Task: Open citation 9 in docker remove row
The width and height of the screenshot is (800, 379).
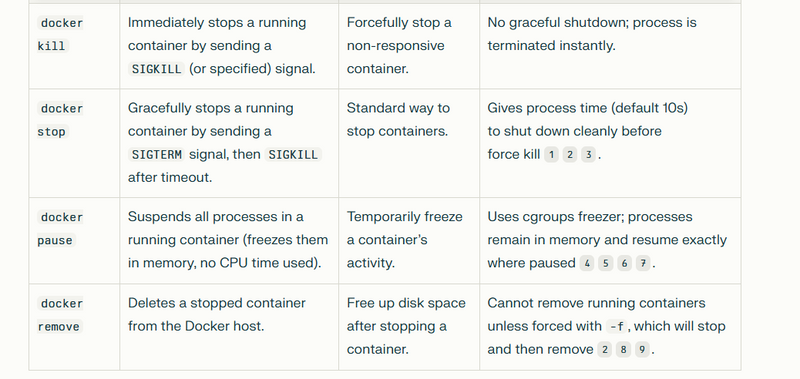Action: pyautogui.click(x=642, y=350)
